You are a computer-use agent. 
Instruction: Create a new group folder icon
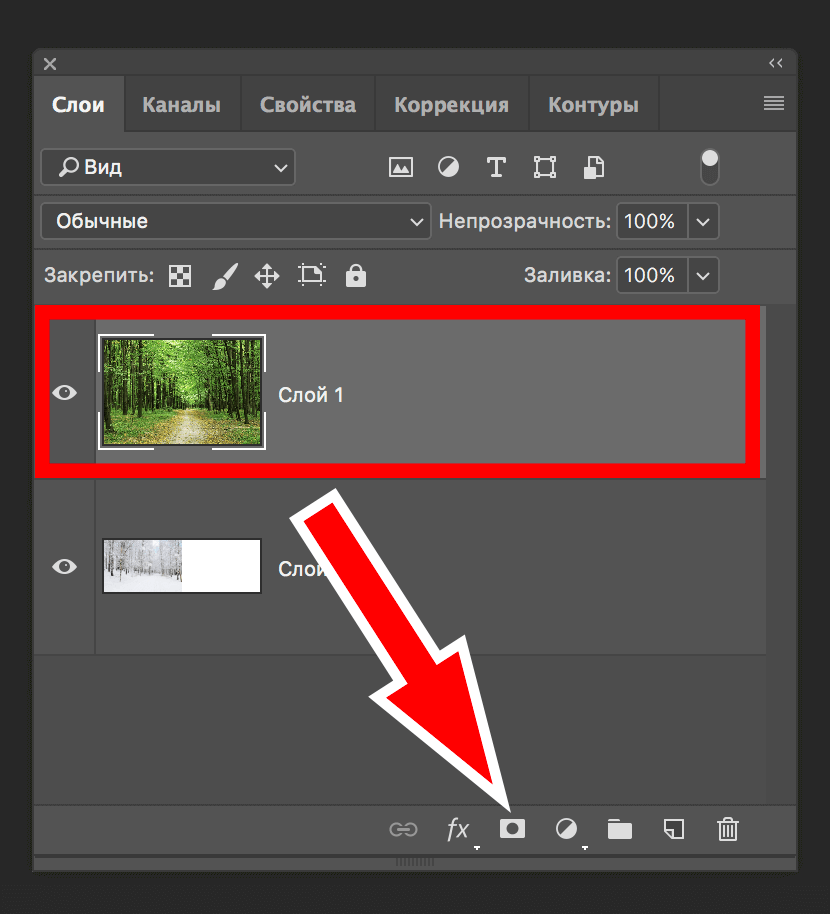point(620,828)
